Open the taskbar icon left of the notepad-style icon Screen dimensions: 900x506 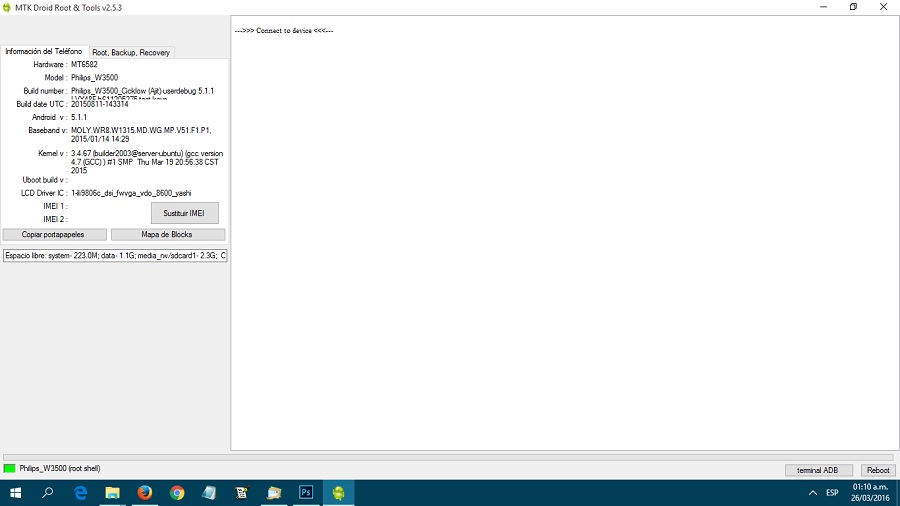241,493
